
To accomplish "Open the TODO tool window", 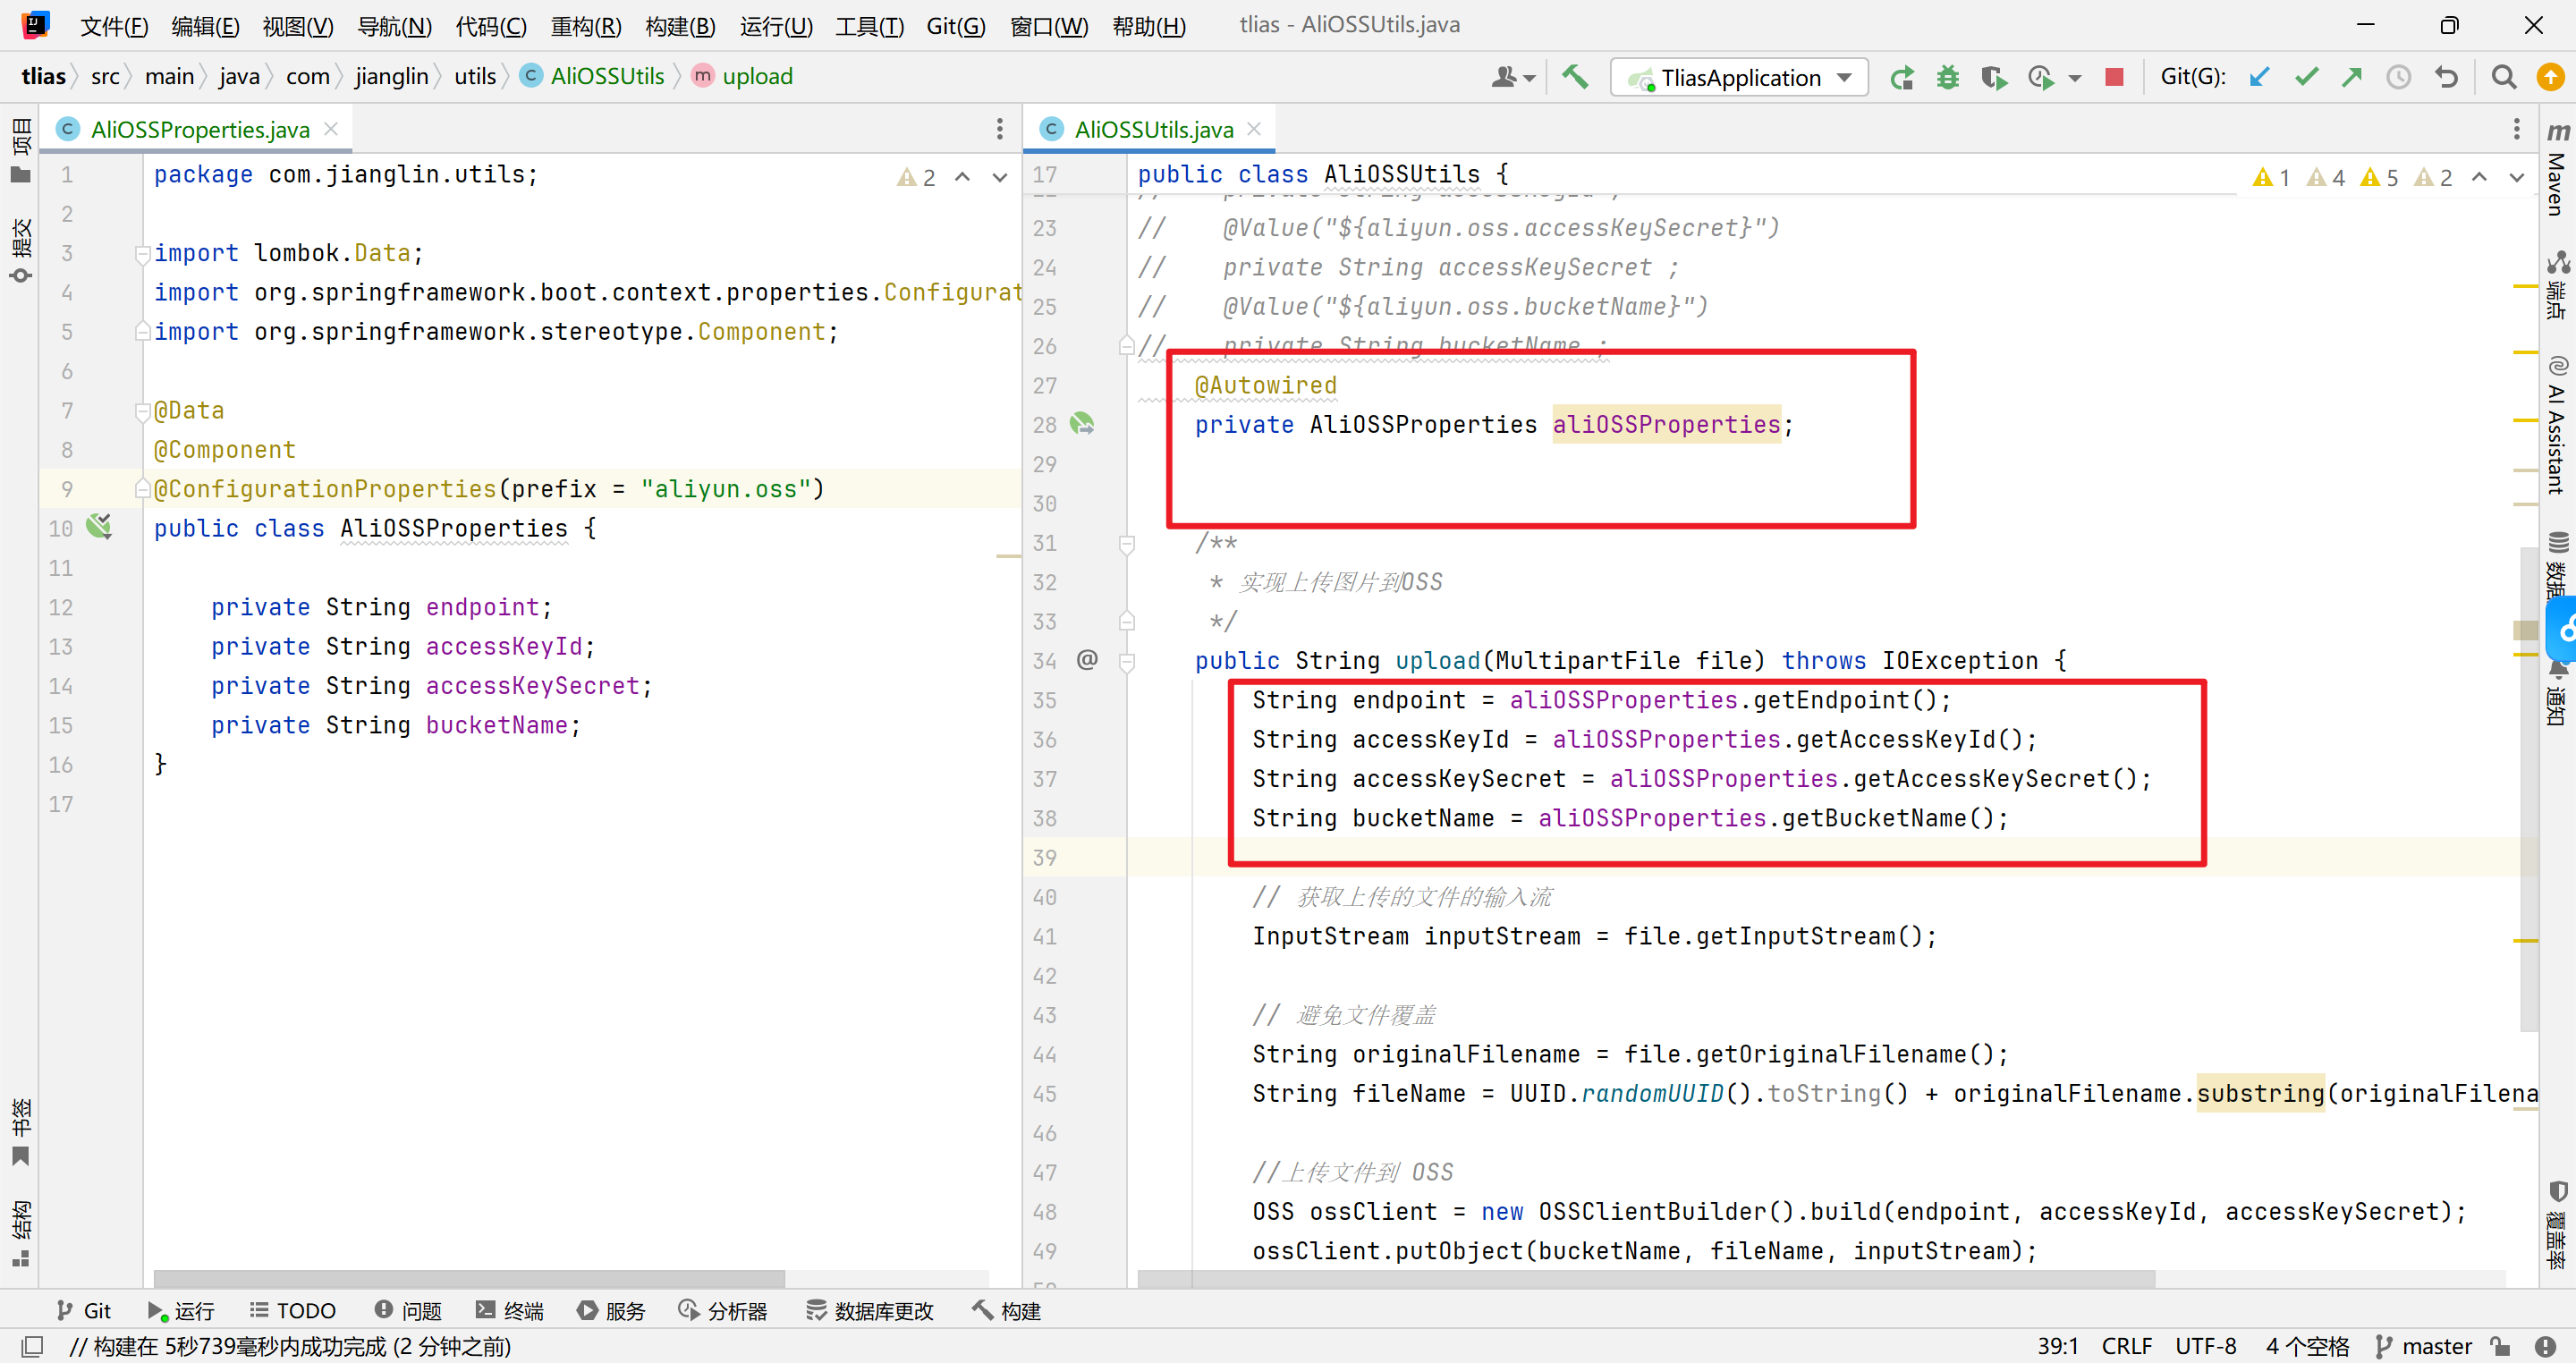I will tap(292, 1310).
